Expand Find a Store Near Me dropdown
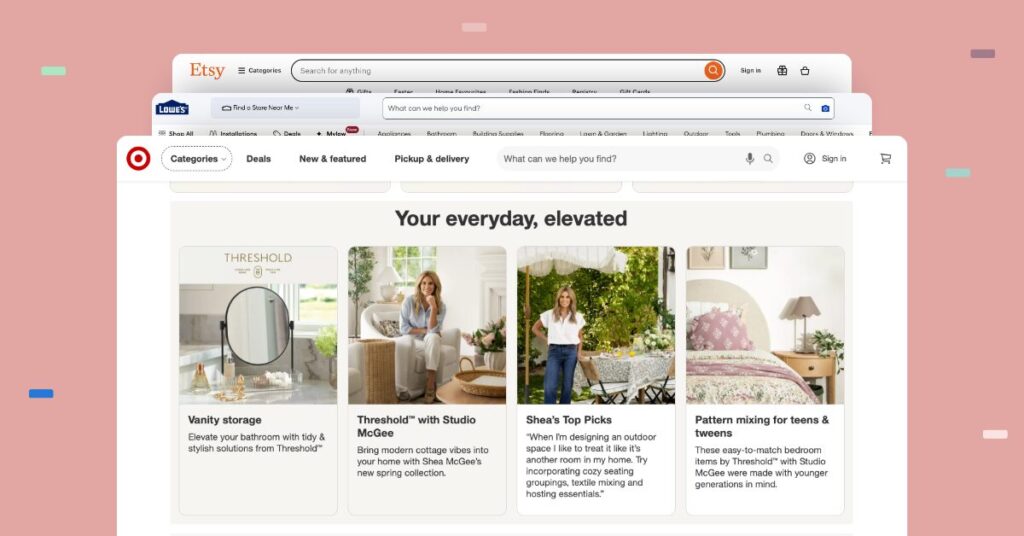This screenshot has width=1024, height=536. click(x=261, y=108)
